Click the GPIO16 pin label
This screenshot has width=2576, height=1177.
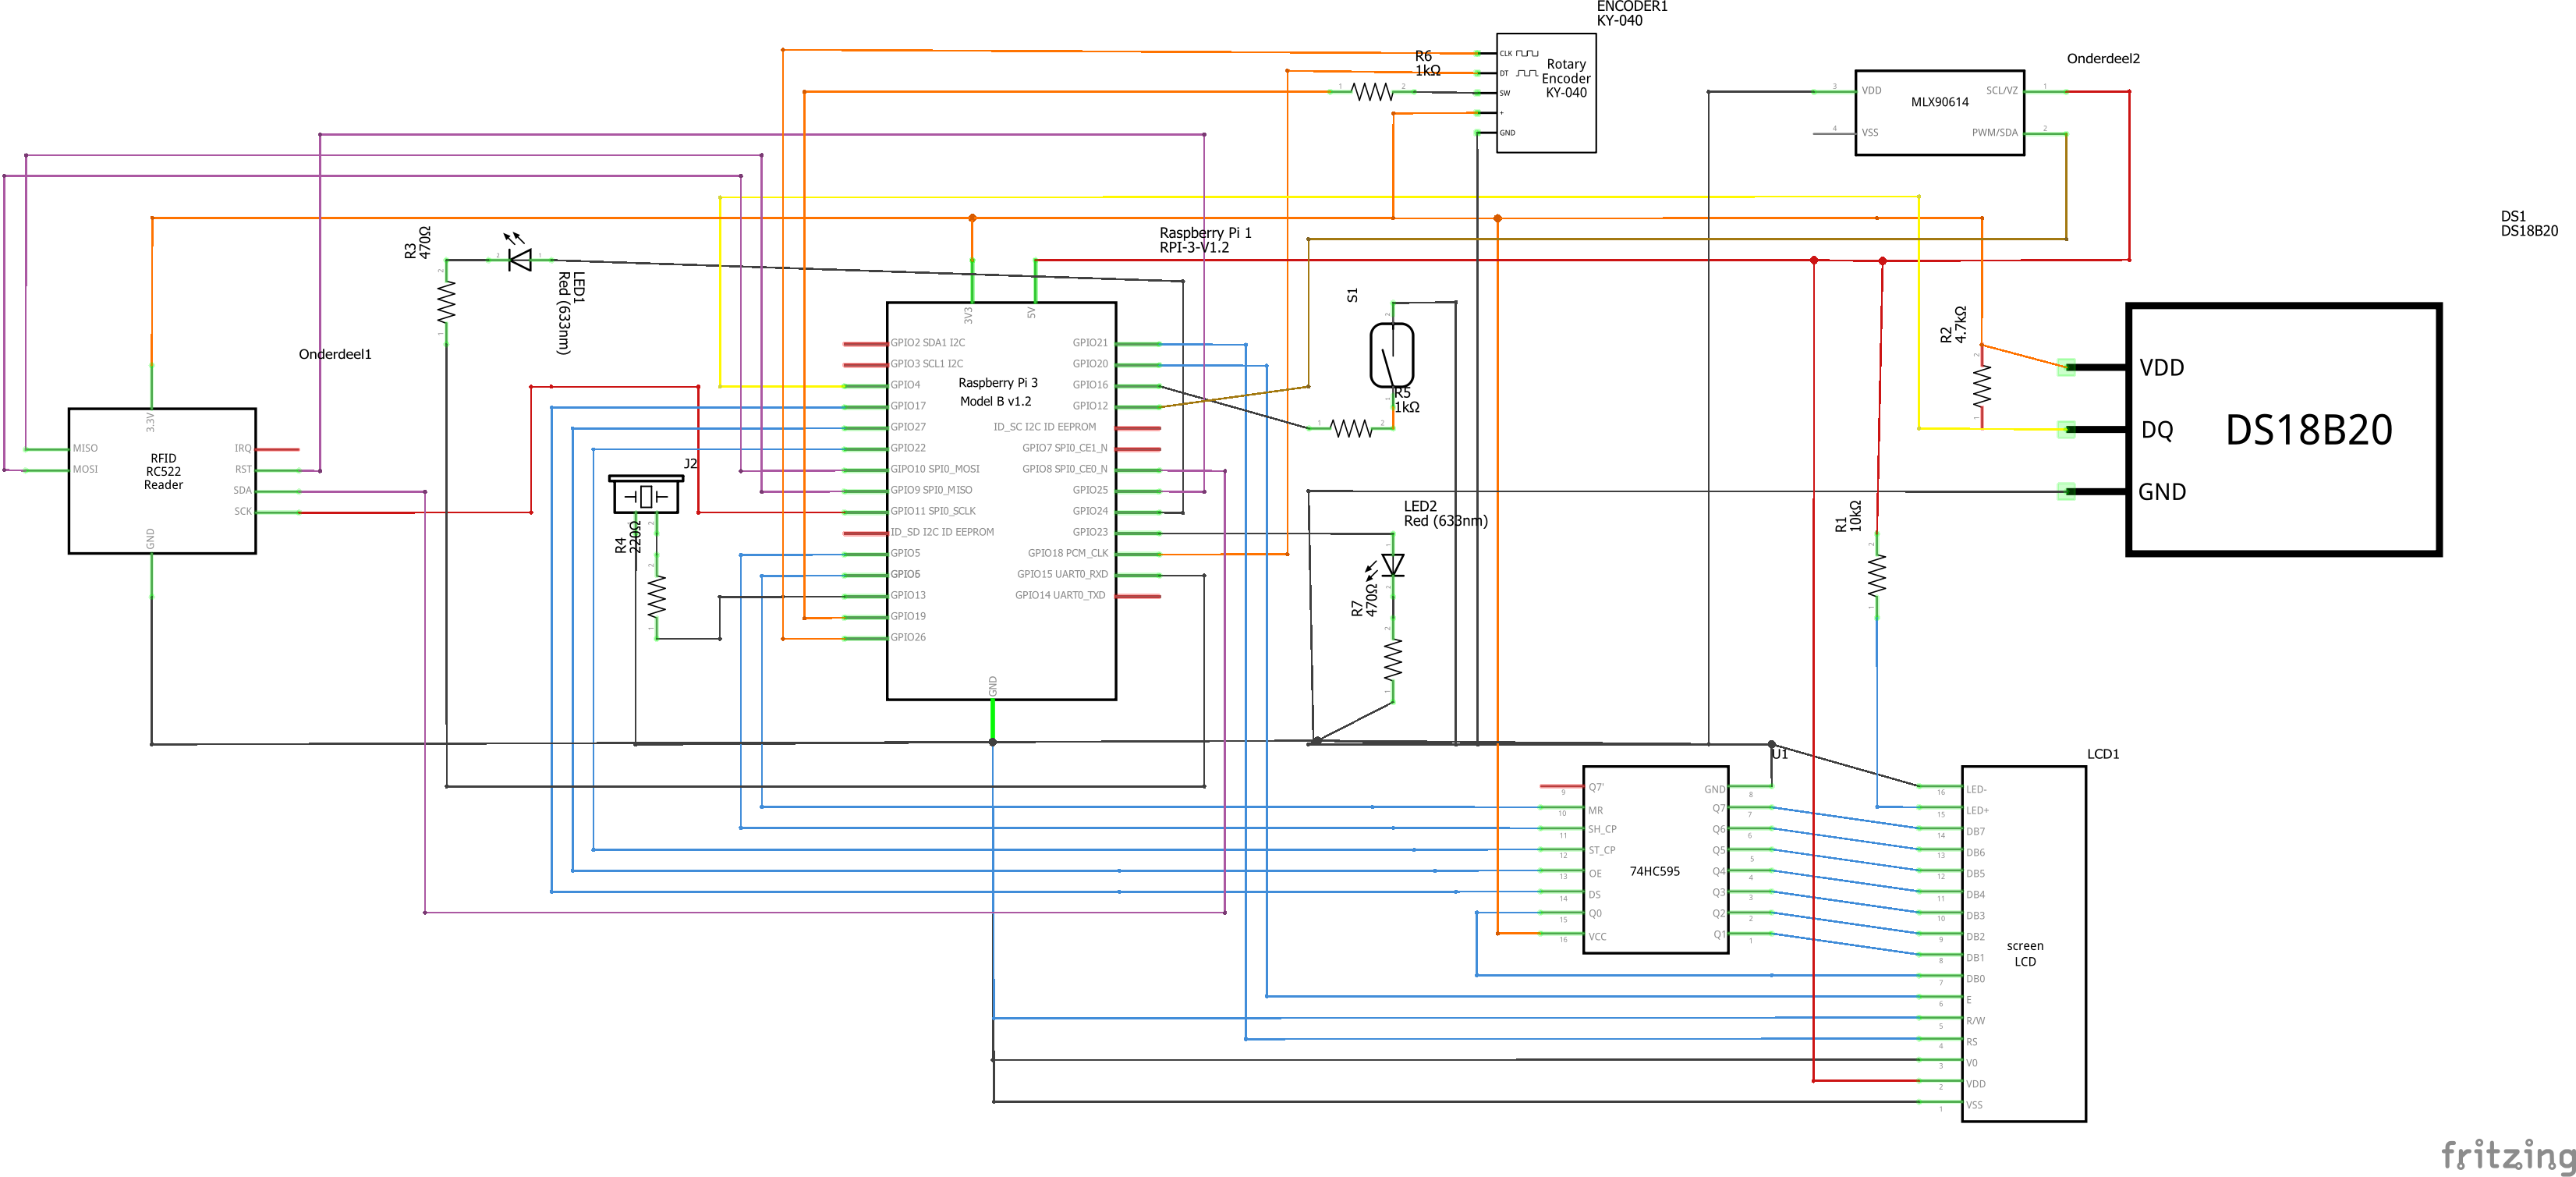(1090, 385)
